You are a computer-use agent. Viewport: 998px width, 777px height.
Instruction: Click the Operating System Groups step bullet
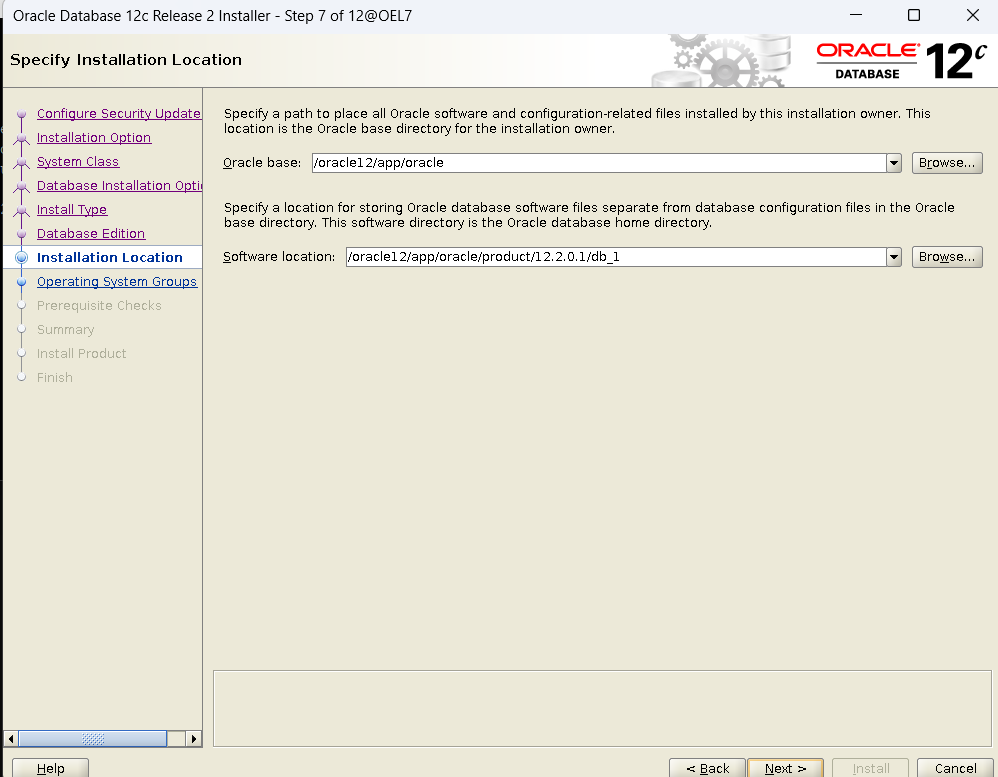pyautogui.click(x=22, y=281)
